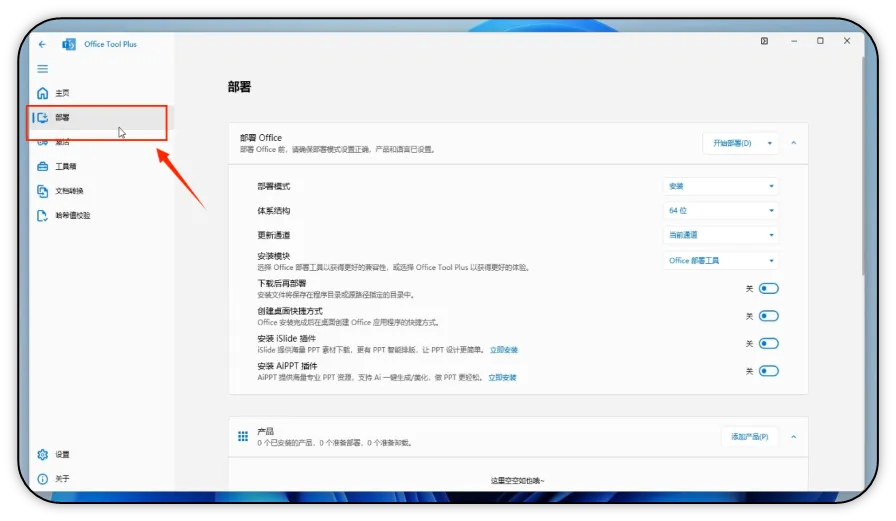The height and width of the screenshot is (521, 896).
Task: Open the 文档转换 document conversion icon
Action: click(42, 191)
